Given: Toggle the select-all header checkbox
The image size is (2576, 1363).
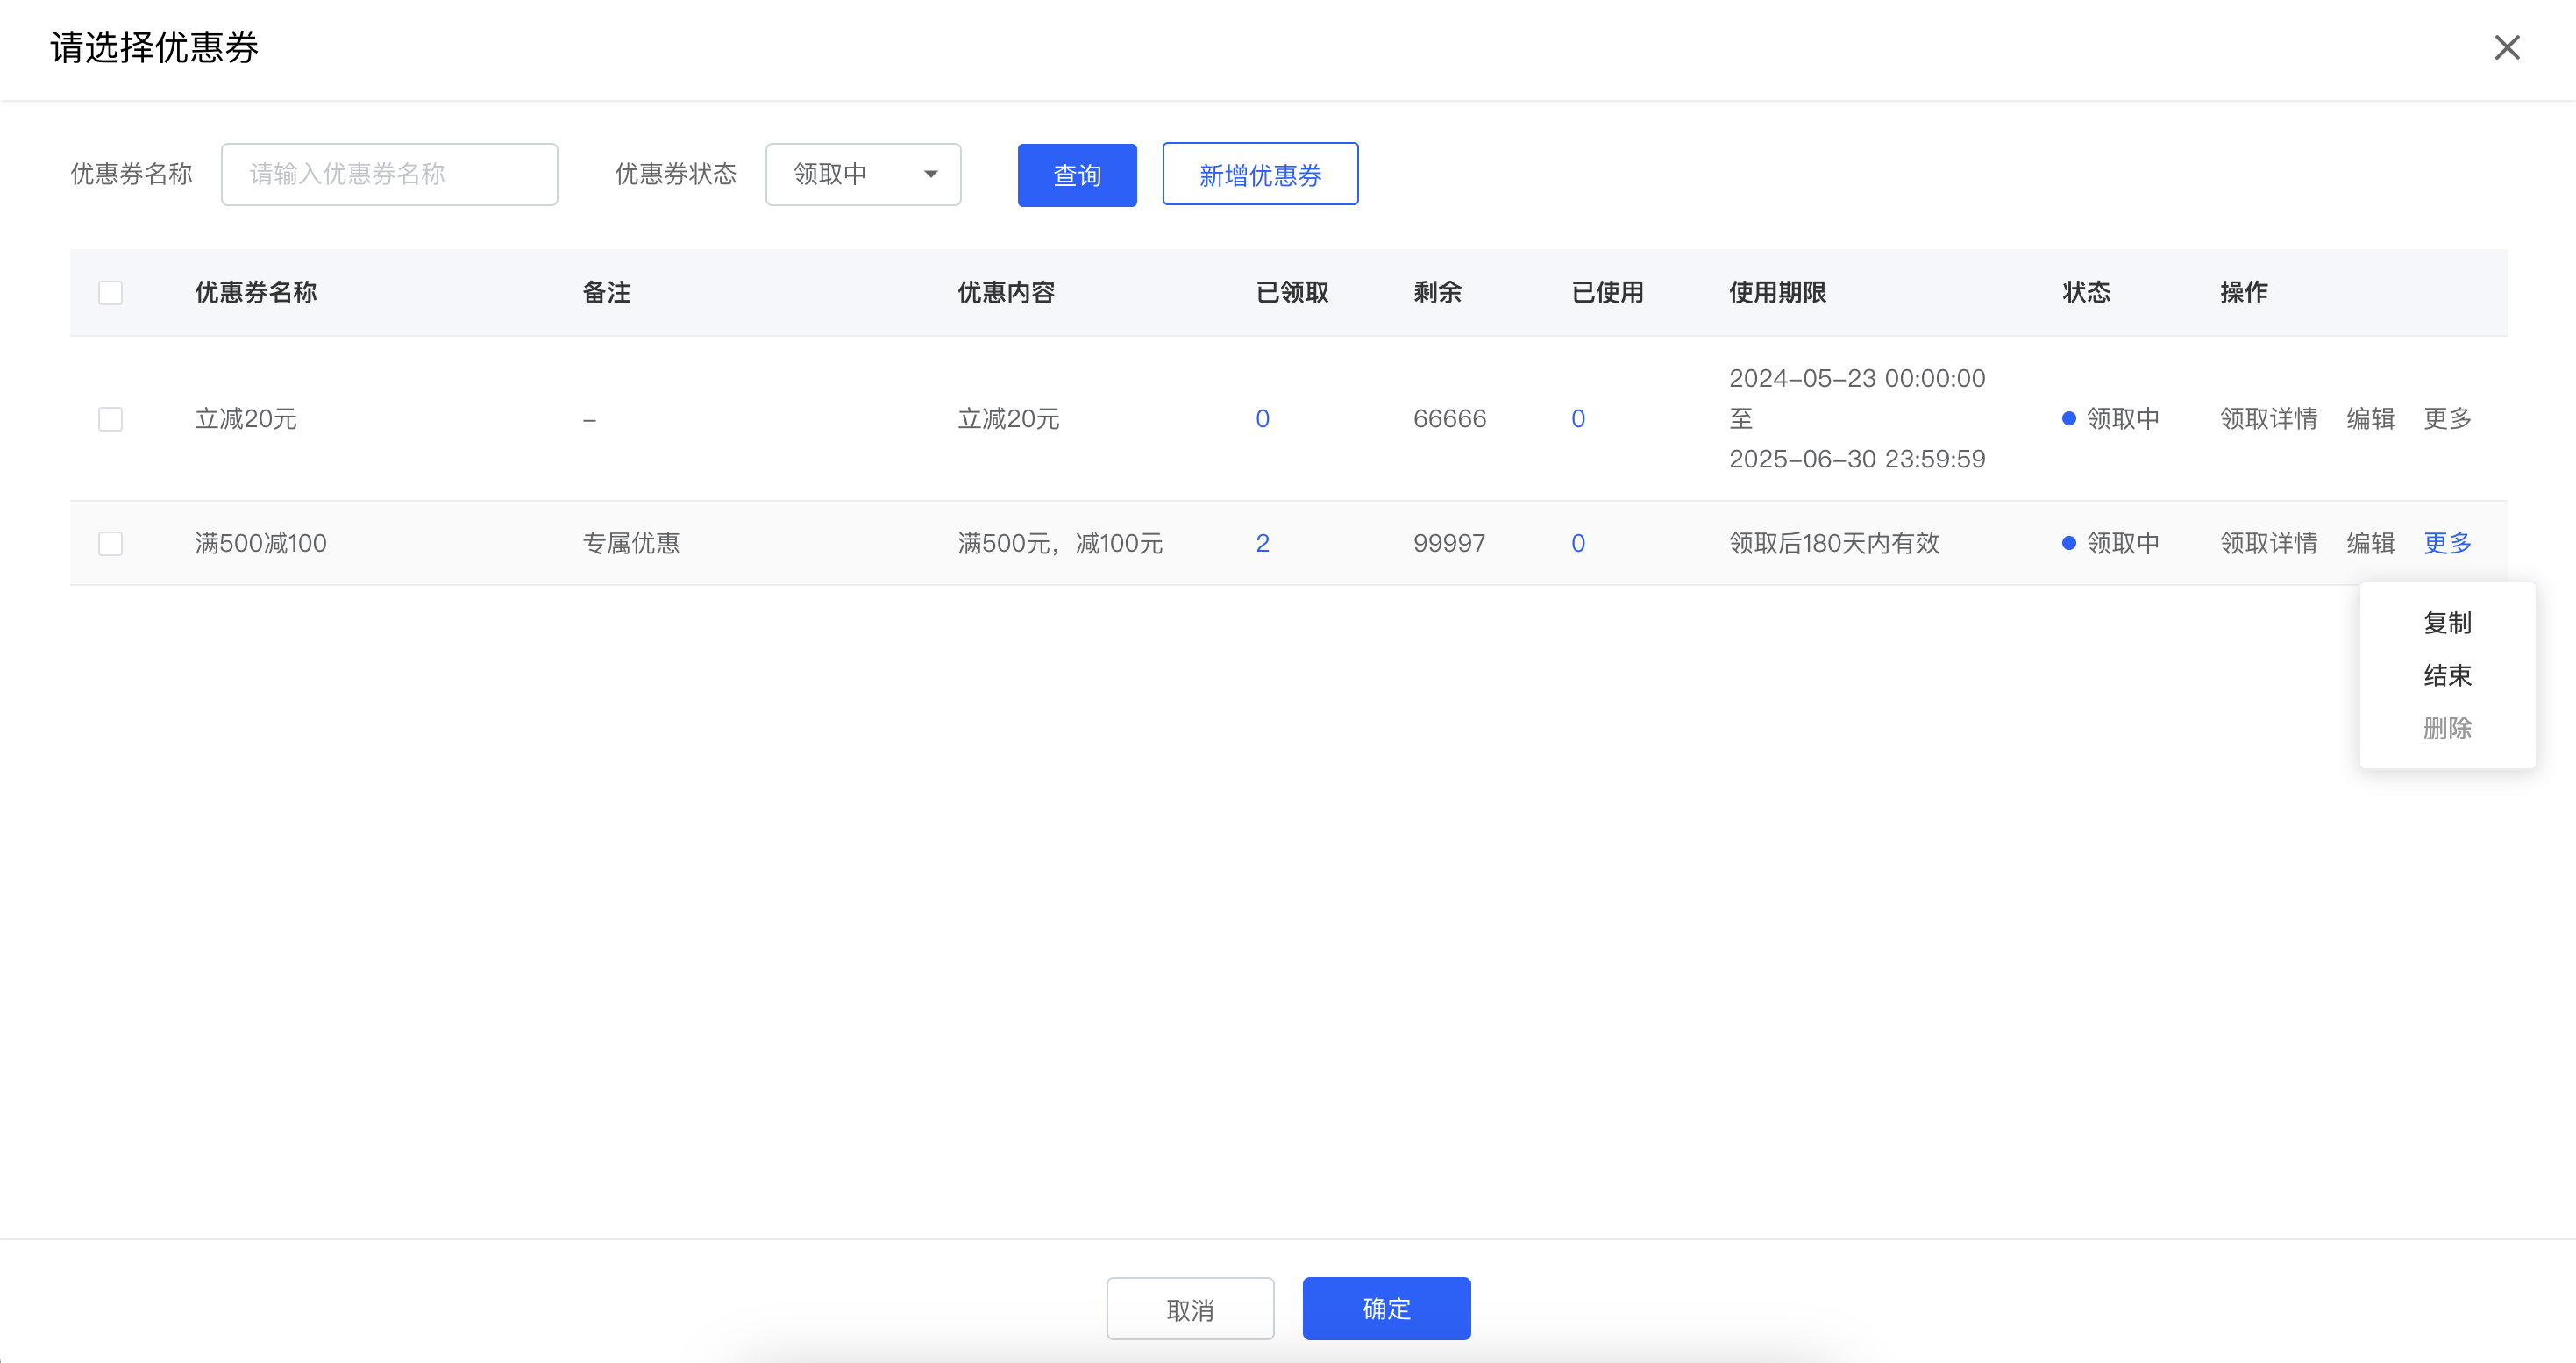Looking at the screenshot, I should pyautogui.click(x=111, y=293).
